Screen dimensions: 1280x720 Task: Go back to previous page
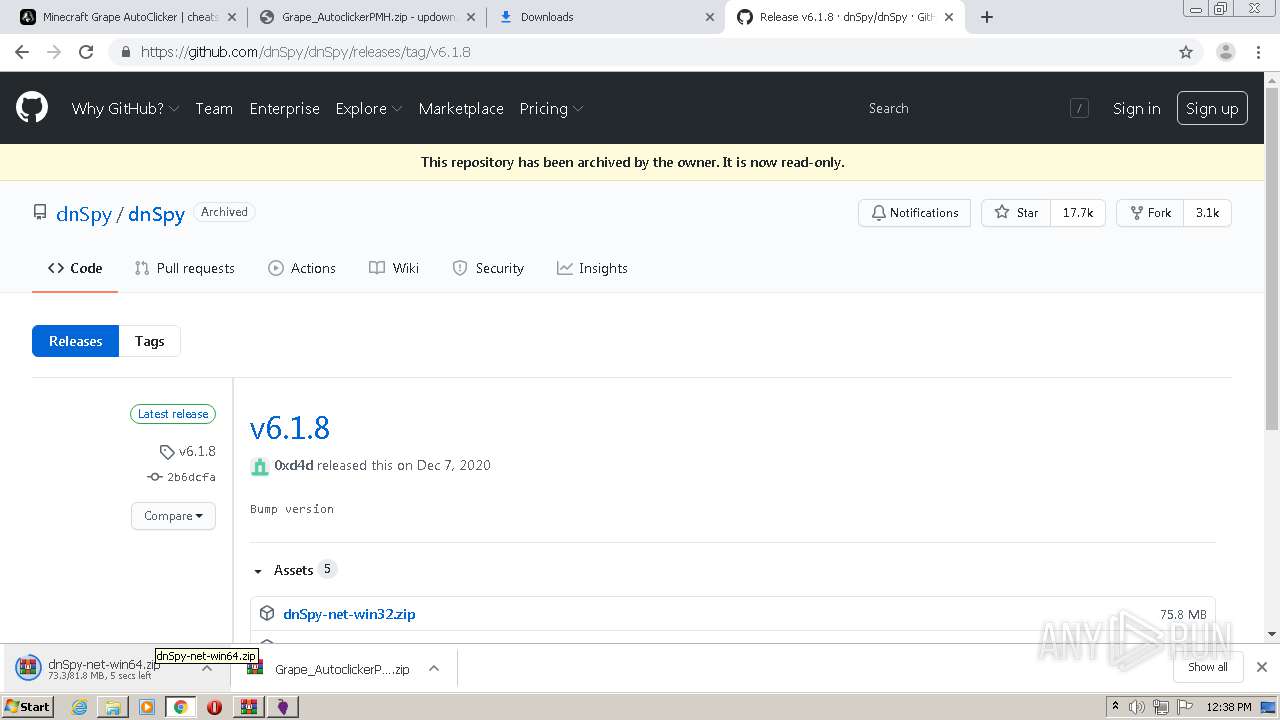pyautogui.click(x=22, y=52)
